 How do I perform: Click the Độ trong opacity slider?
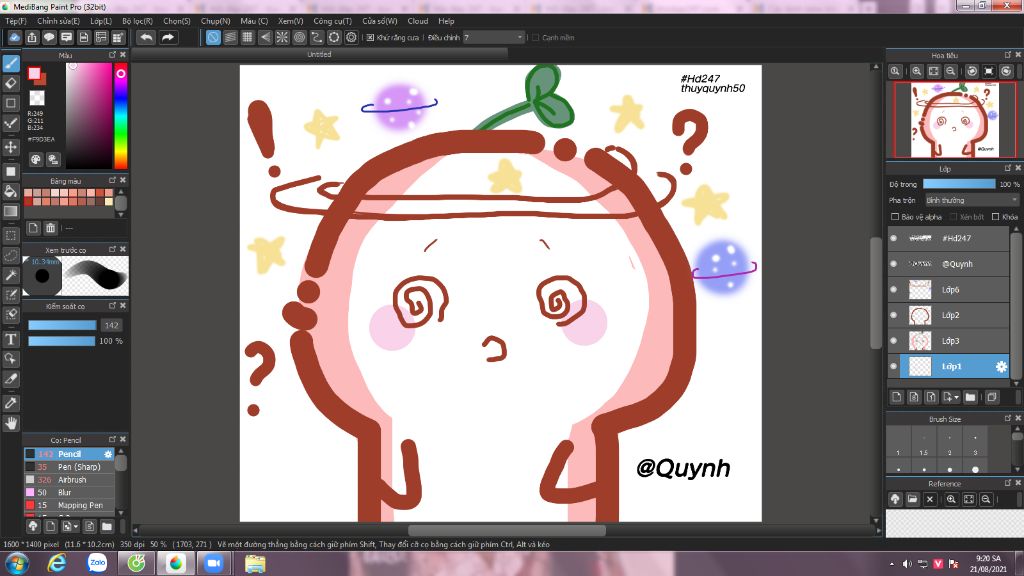tap(959, 184)
